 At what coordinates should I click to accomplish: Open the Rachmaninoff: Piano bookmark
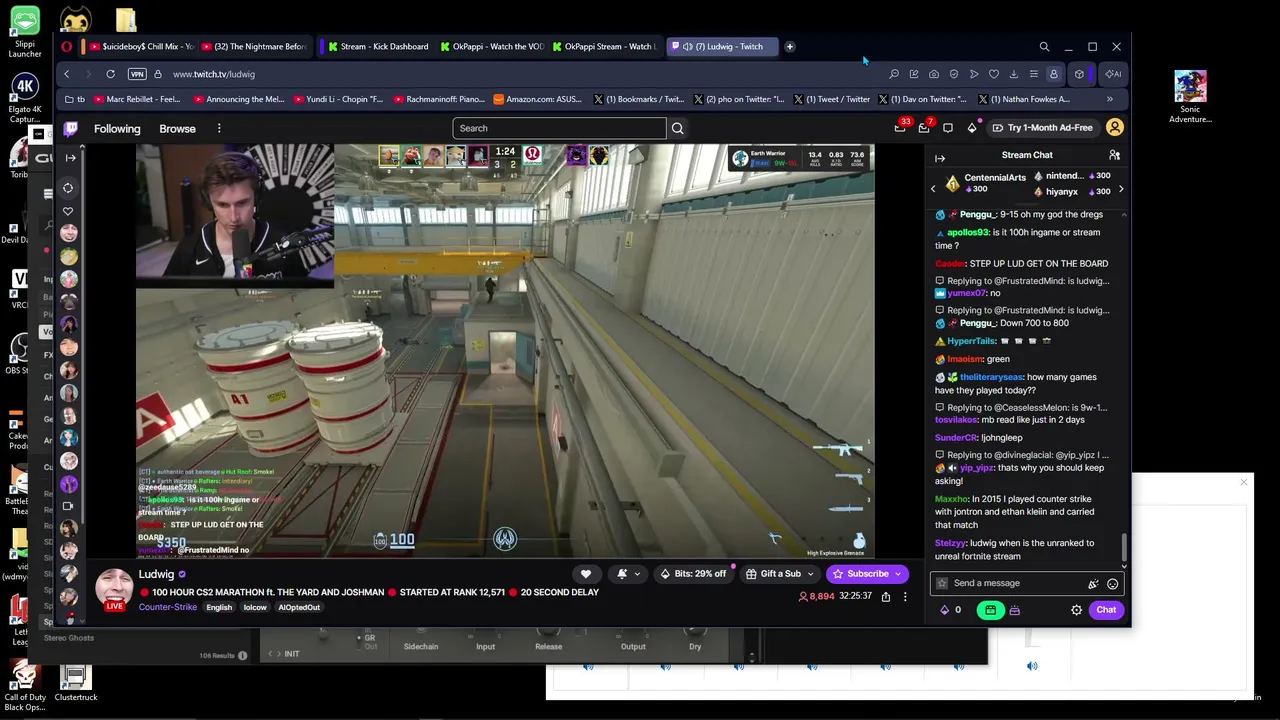[439, 99]
